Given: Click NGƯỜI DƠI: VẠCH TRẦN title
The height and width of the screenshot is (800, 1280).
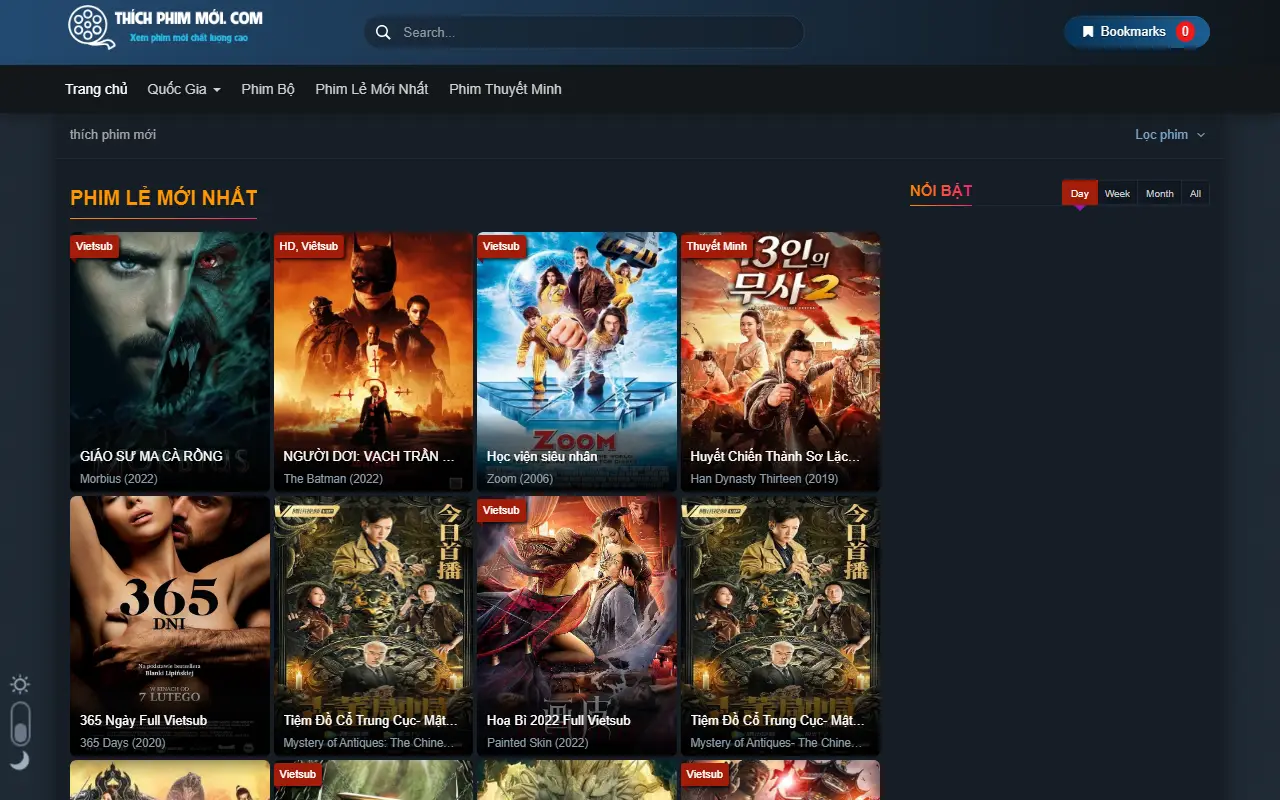Looking at the screenshot, I should [x=369, y=456].
